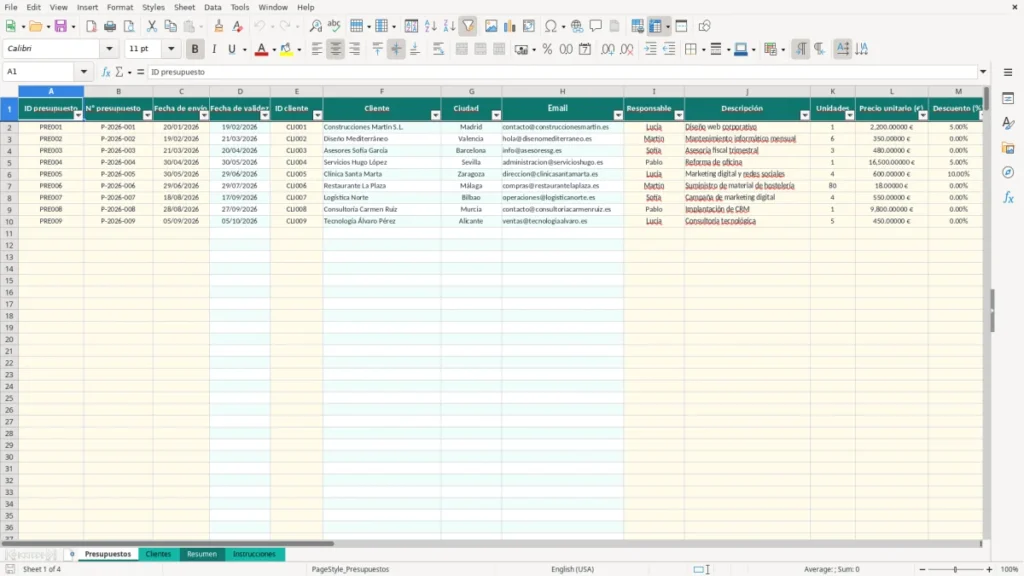Print the document using the printer icon
This screenshot has width=1024, height=576.
pyautogui.click(x=110, y=26)
